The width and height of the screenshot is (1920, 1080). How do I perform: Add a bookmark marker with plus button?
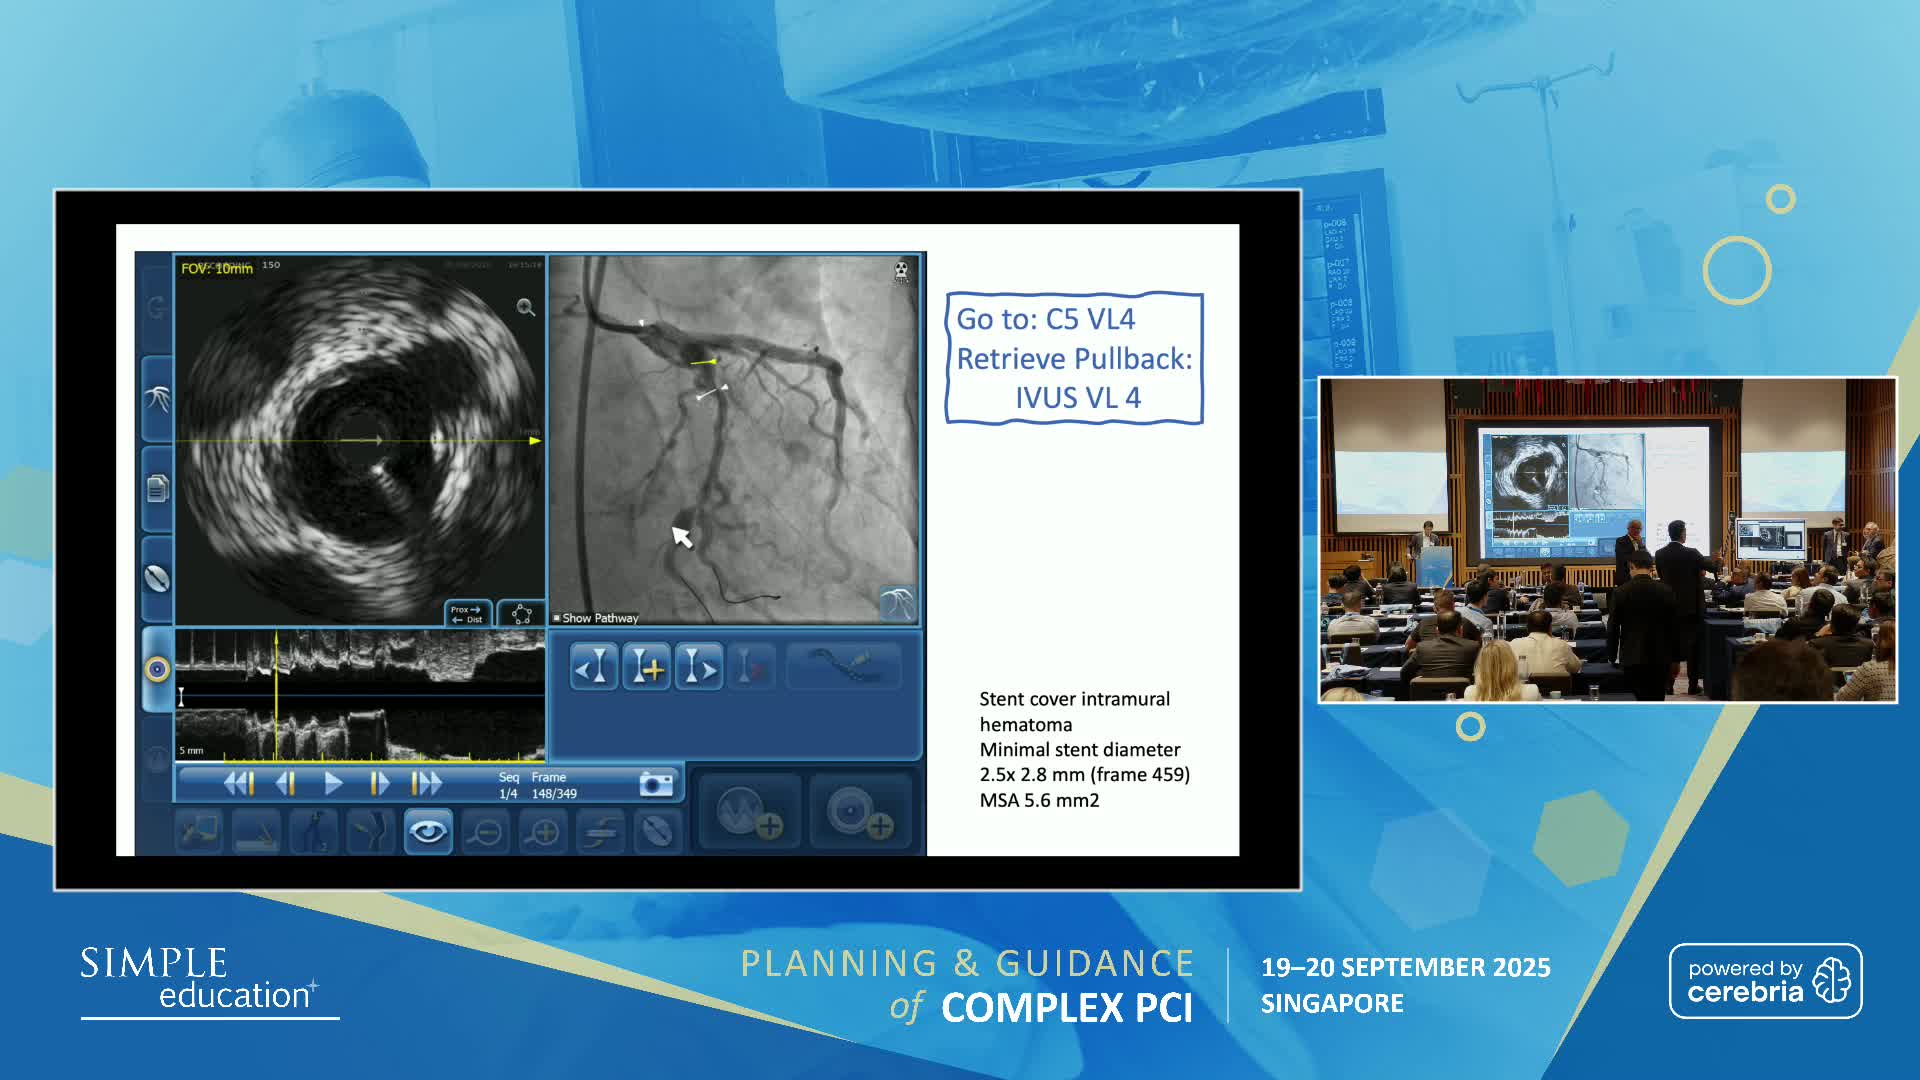tap(647, 667)
